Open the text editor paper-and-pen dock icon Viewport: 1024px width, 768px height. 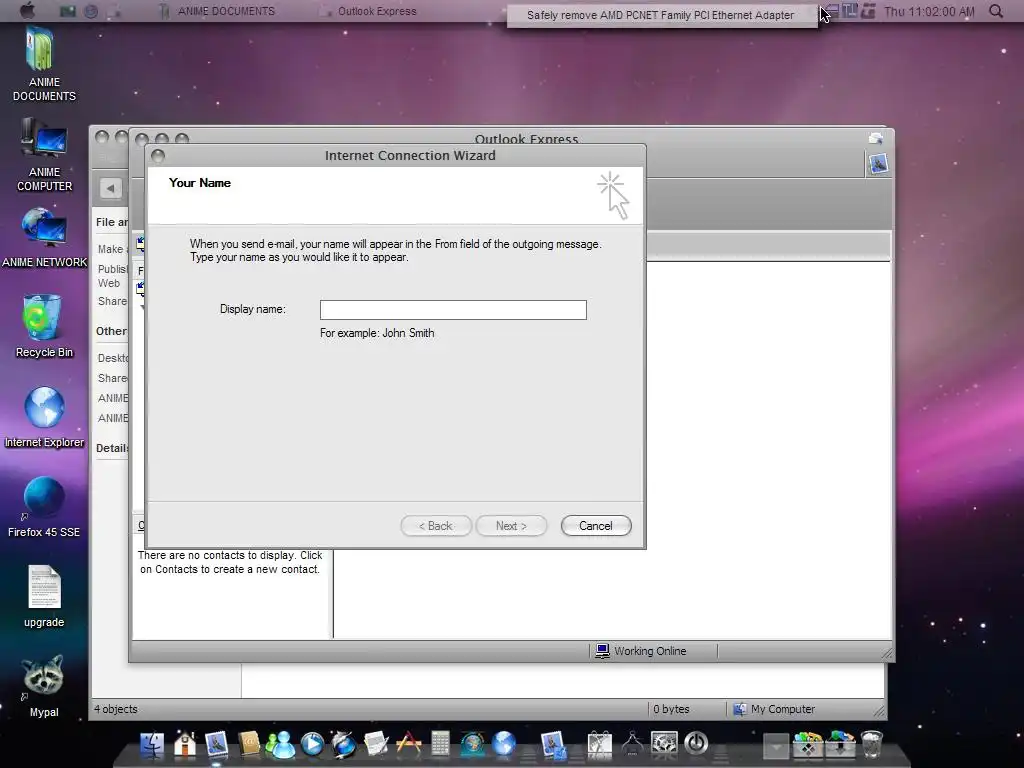click(377, 744)
